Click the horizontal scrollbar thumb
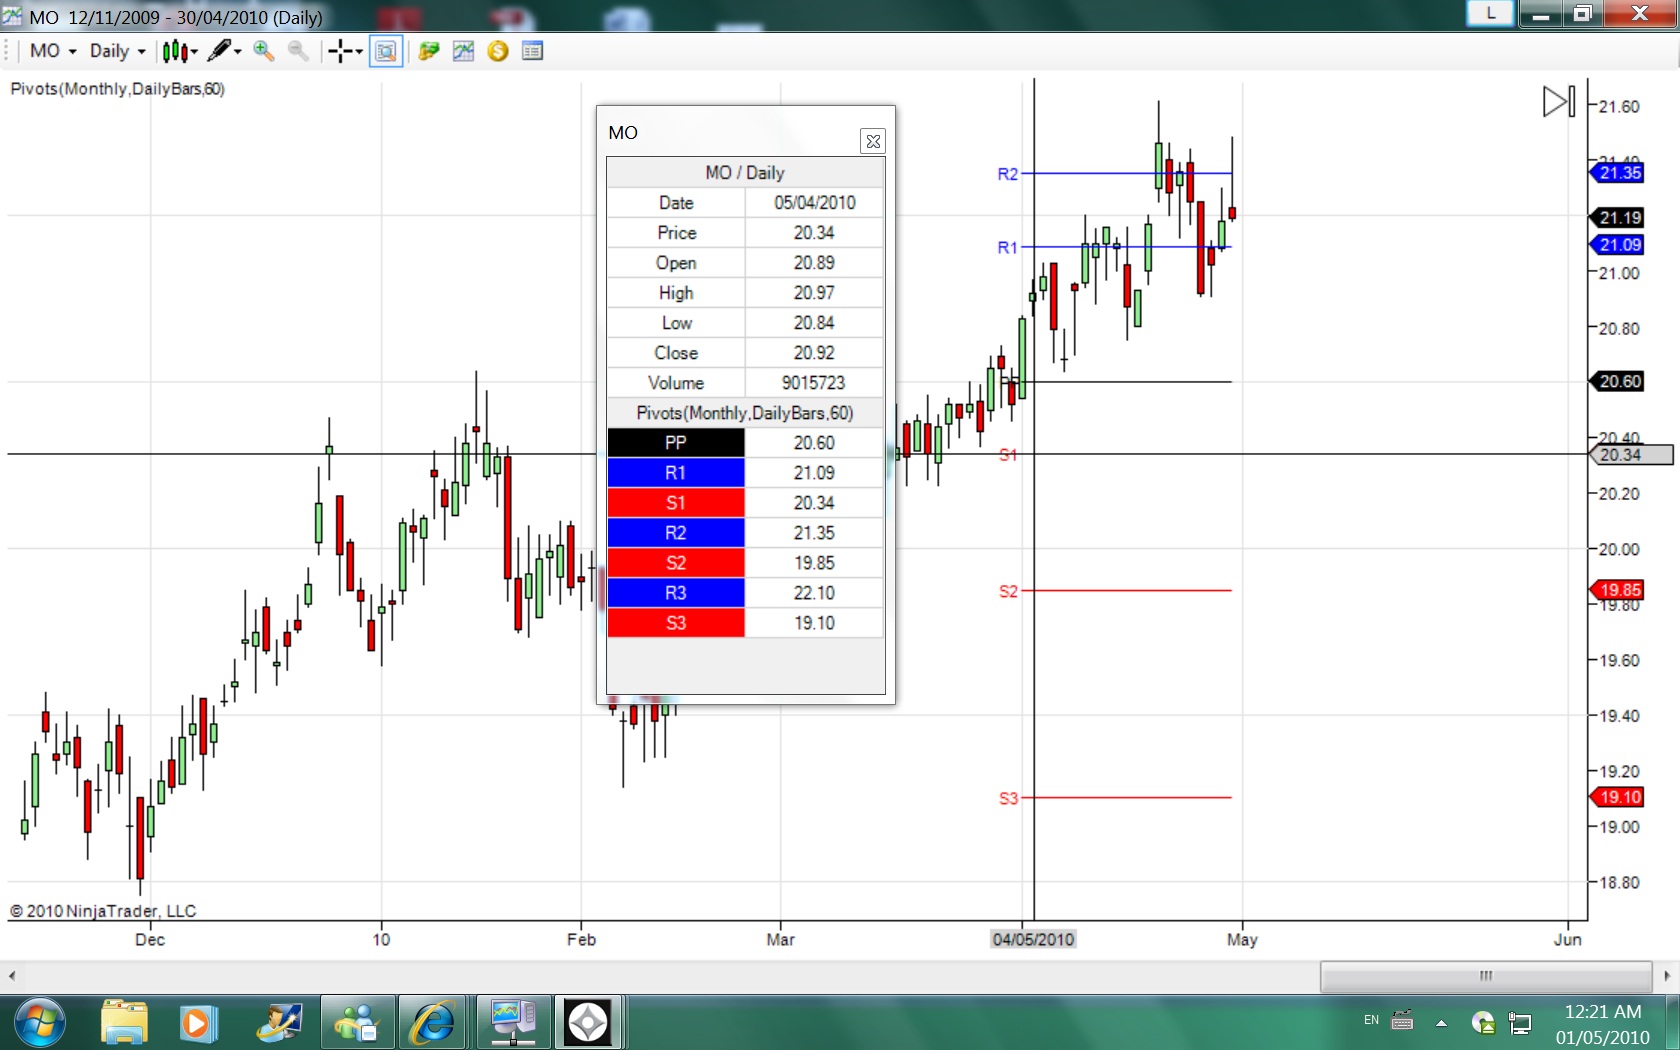 click(1486, 976)
